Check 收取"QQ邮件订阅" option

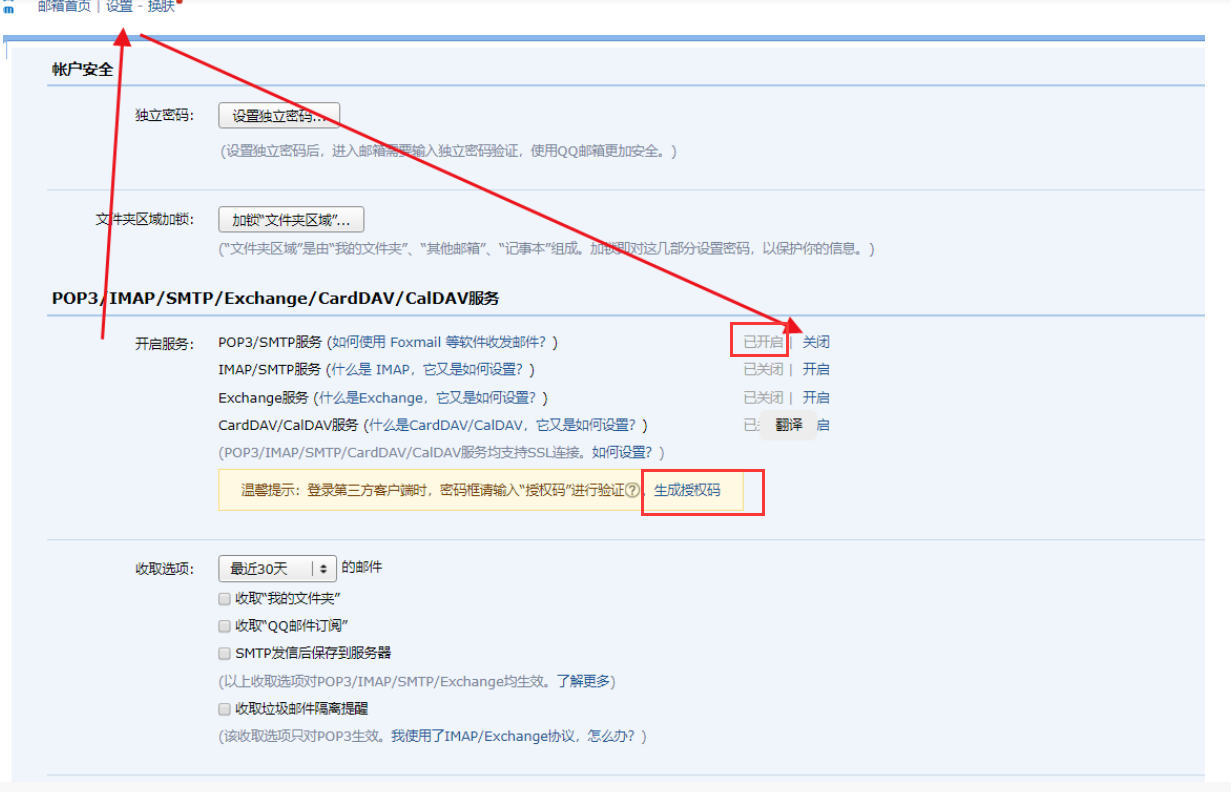[224, 625]
